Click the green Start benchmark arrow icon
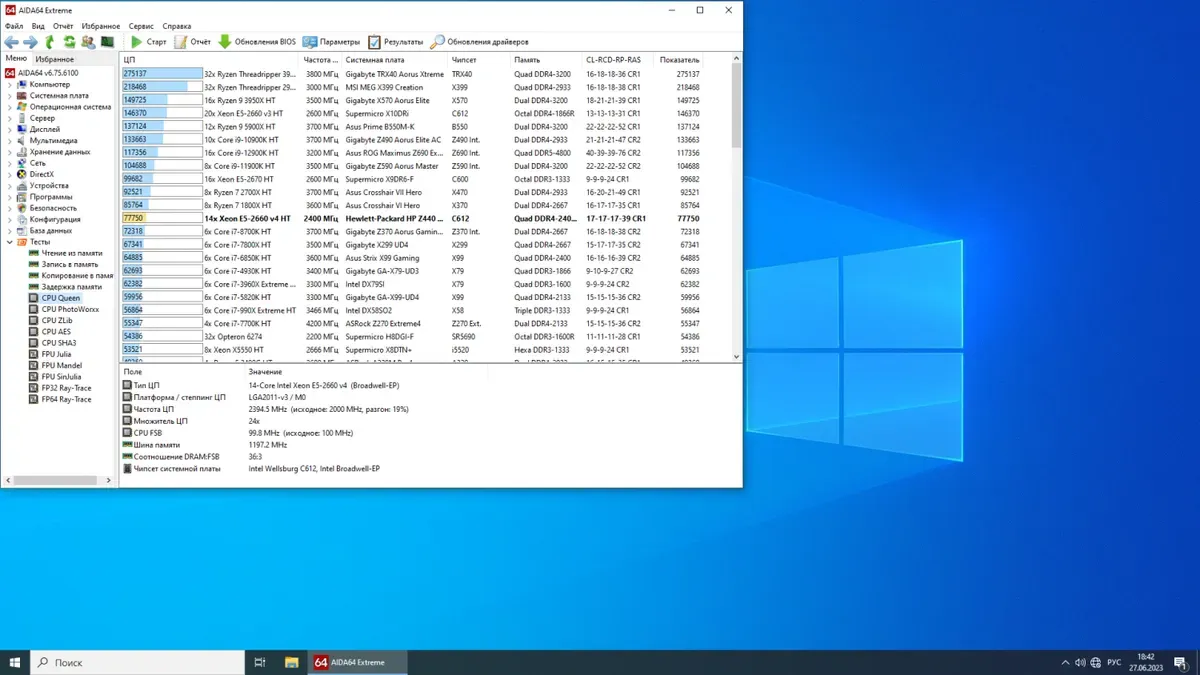The height and width of the screenshot is (675, 1200). point(137,42)
